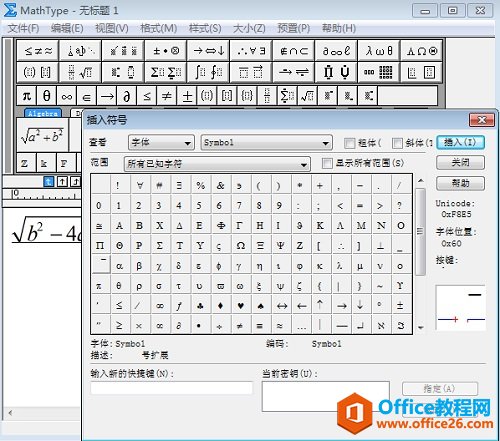
Task: Open the embellishments palette
Action: click(123, 51)
